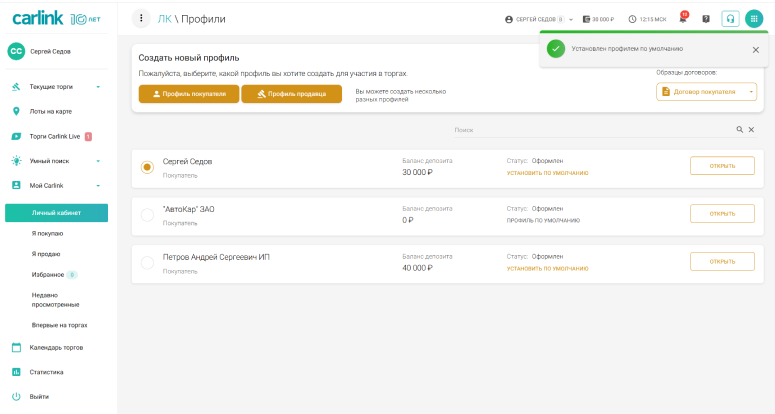Click the Профиль покупателя button
The width and height of the screenshot is (775, 414).
[189, 94]
